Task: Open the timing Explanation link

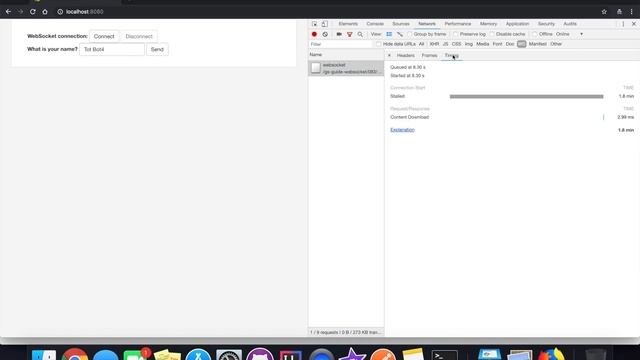Action: pyautogui.click(x=402, y=130)
